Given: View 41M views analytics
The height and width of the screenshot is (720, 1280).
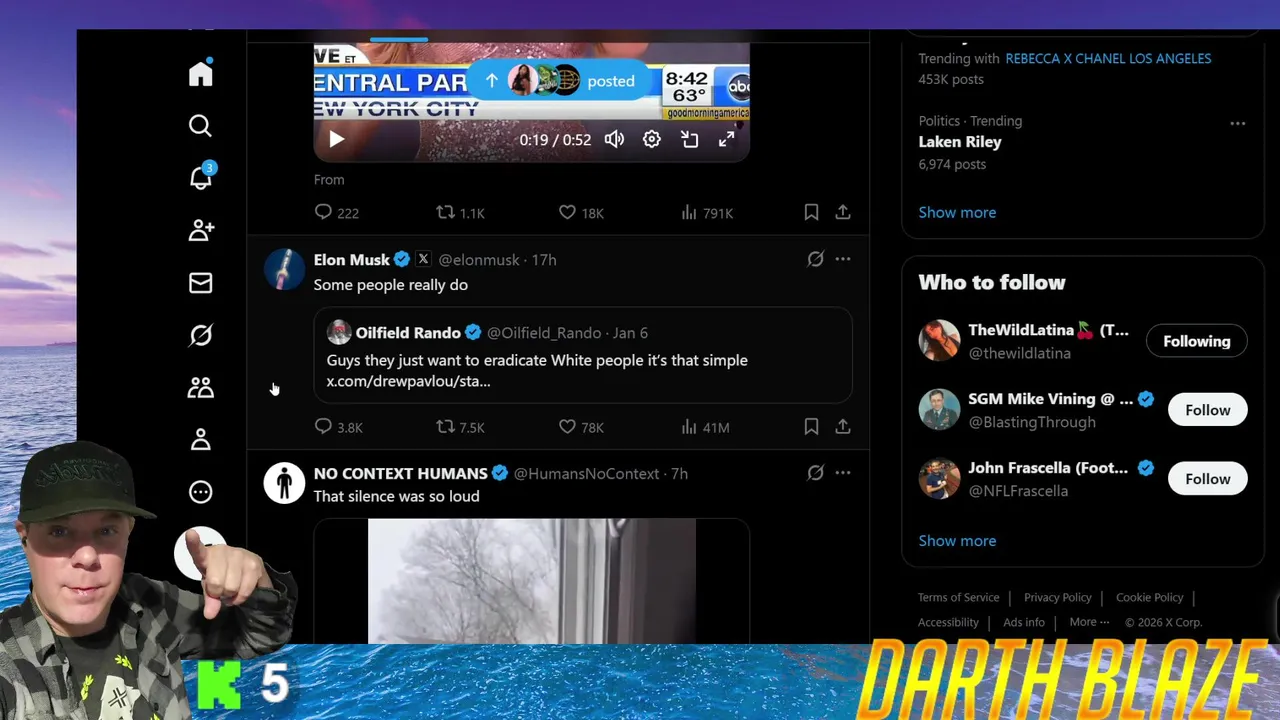Looking at the screenshot, I should coord(705,427).
